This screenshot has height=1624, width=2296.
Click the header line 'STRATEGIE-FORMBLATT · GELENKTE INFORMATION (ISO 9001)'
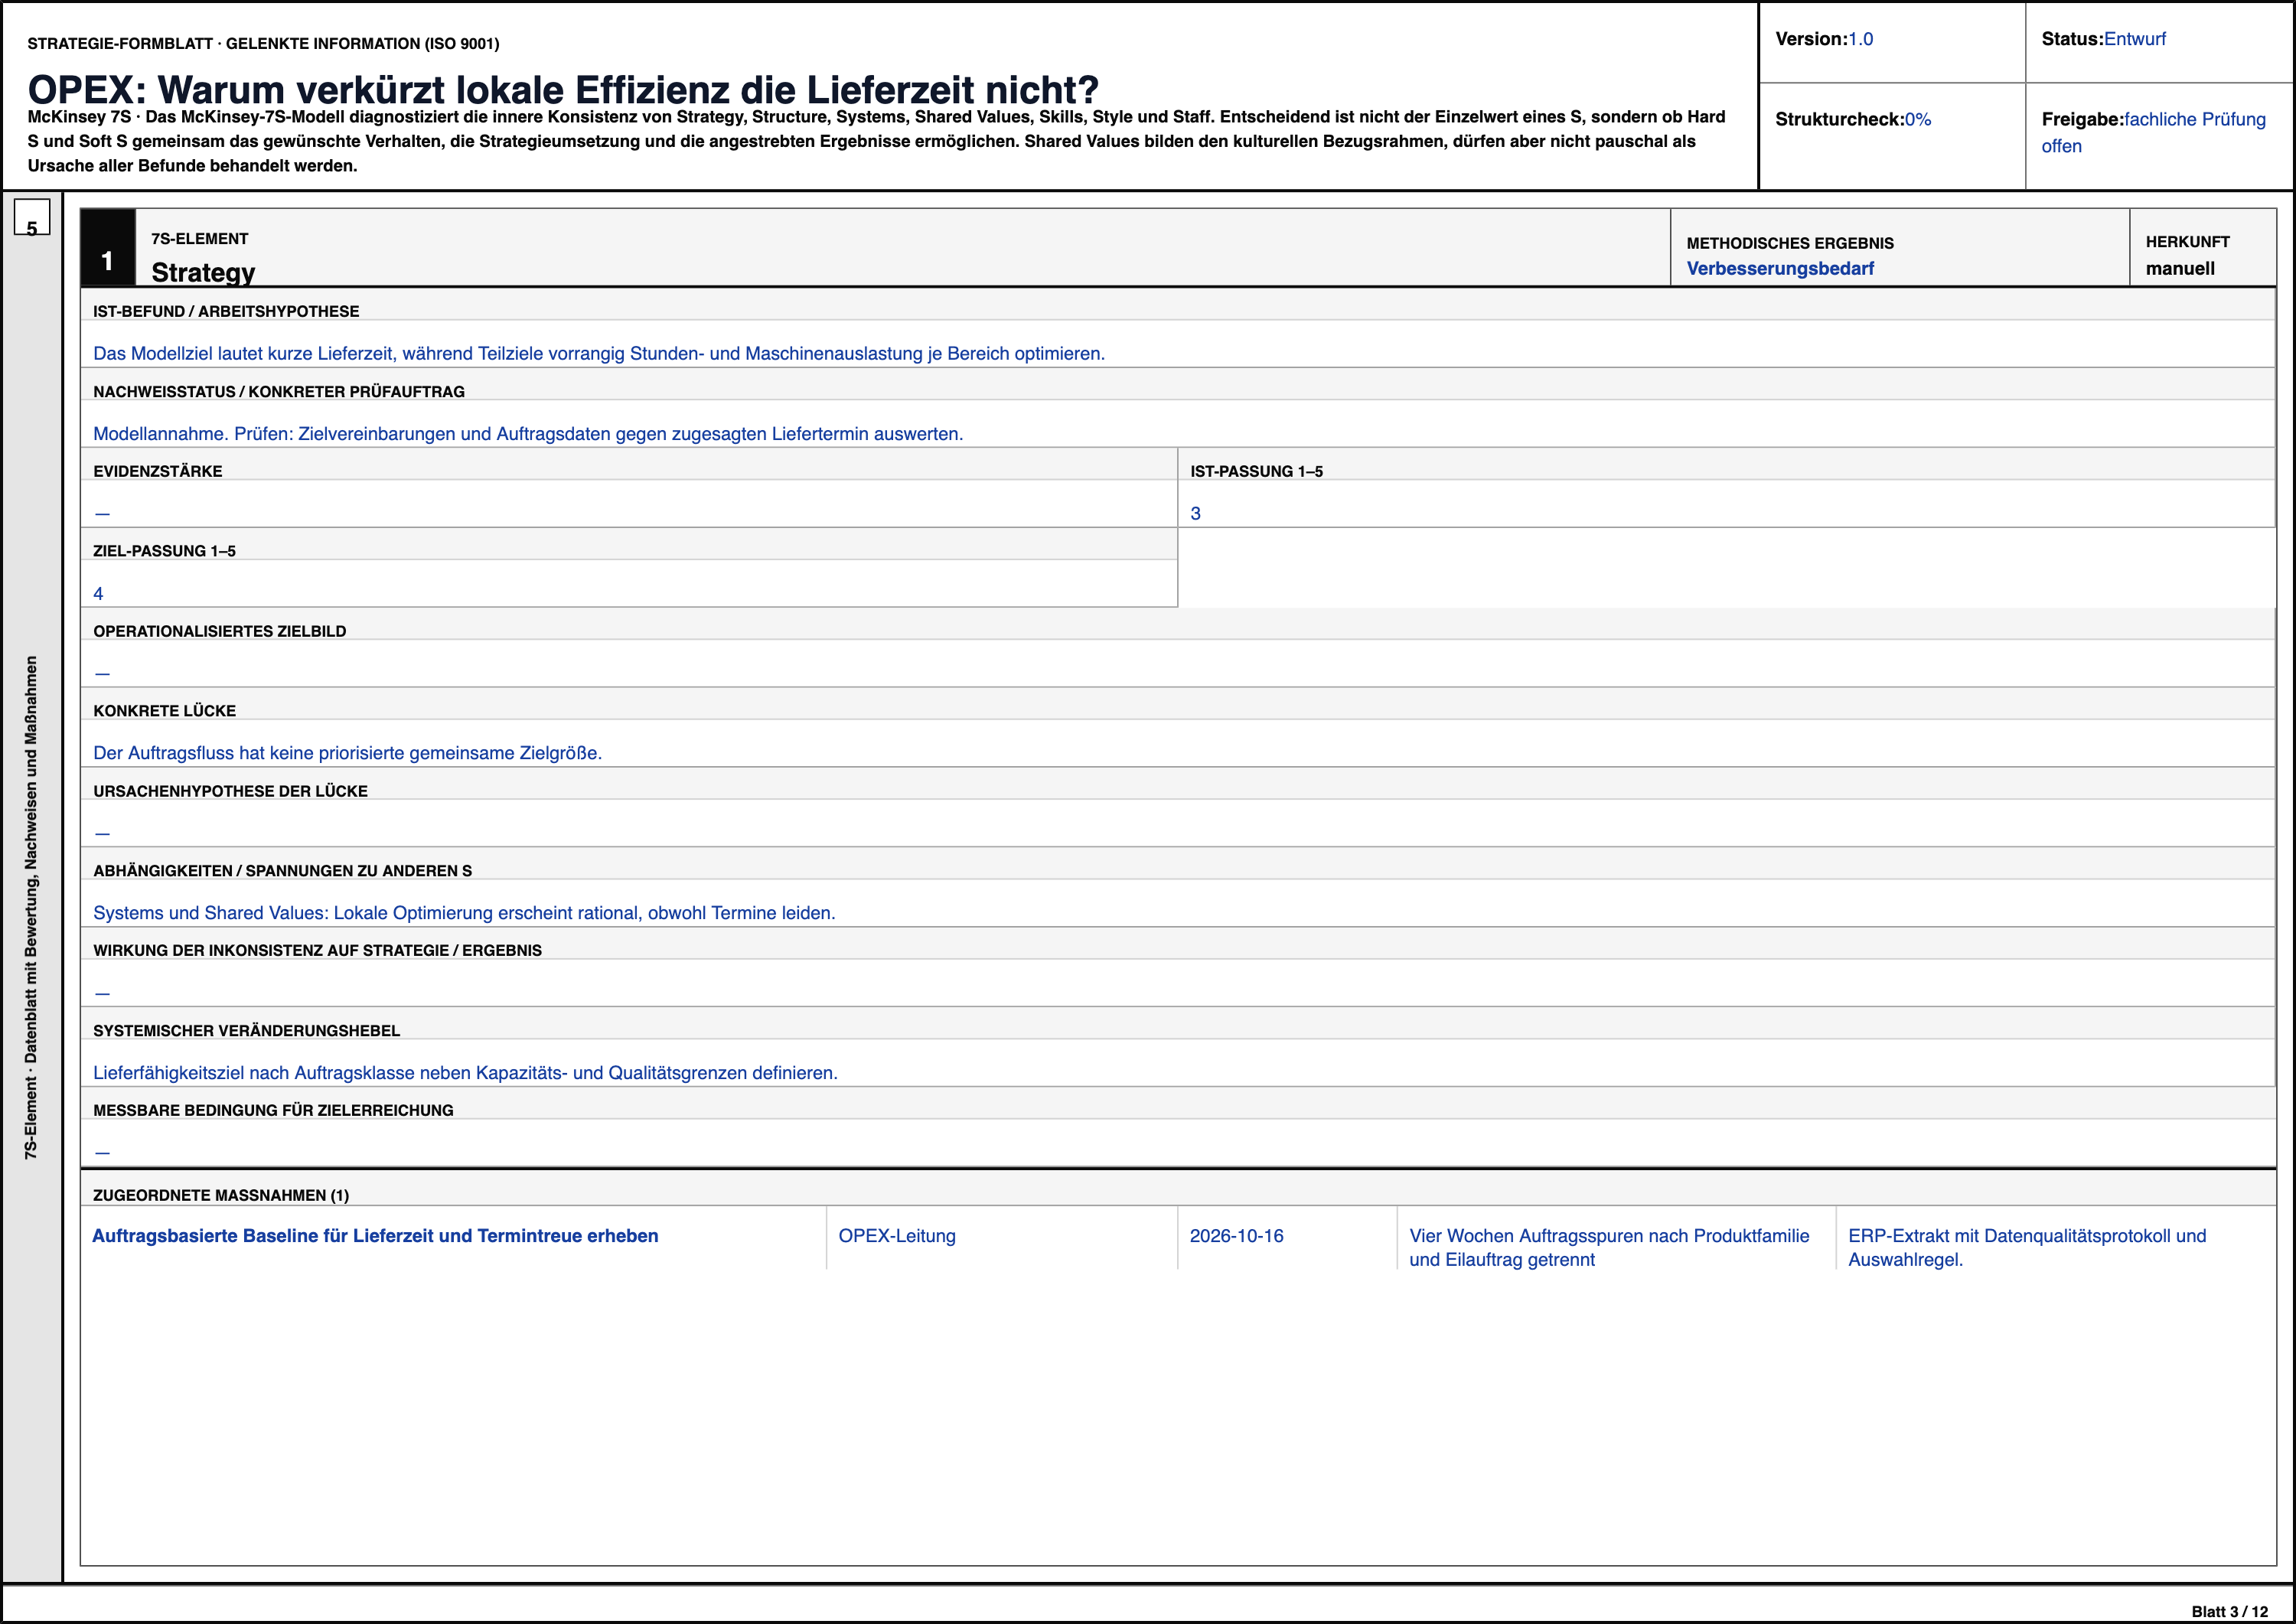point(263,43)
